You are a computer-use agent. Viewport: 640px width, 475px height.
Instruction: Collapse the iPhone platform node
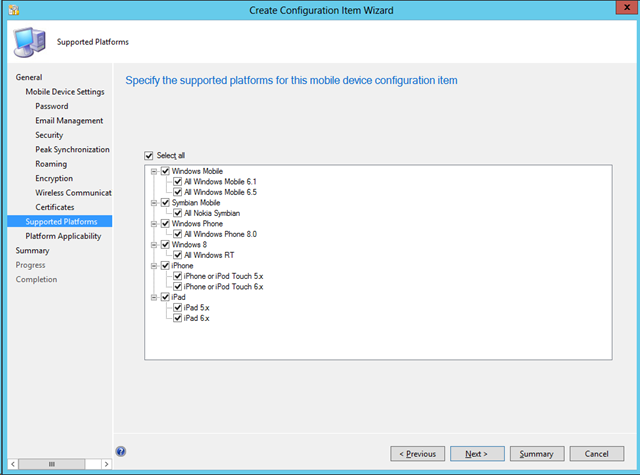pos(154,266)
